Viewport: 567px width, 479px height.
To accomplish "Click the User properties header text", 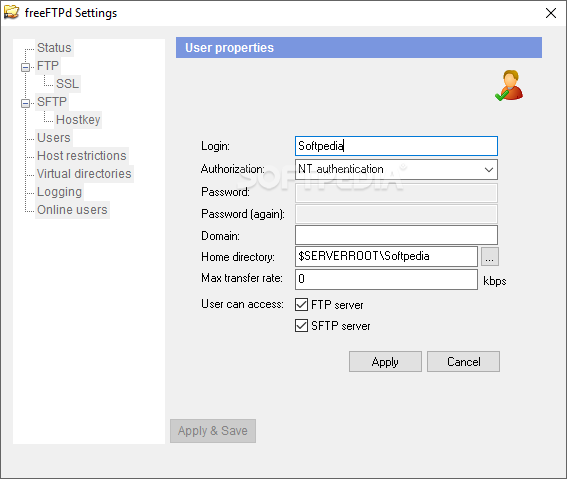I will [x=229, y=48].
